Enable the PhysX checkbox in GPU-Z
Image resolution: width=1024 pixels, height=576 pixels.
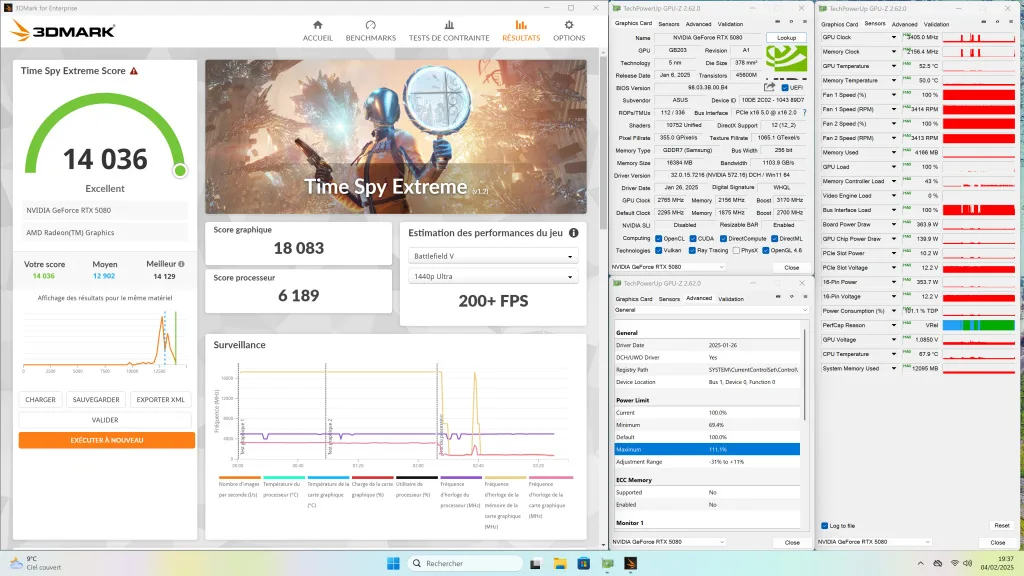tap(736, 250)
